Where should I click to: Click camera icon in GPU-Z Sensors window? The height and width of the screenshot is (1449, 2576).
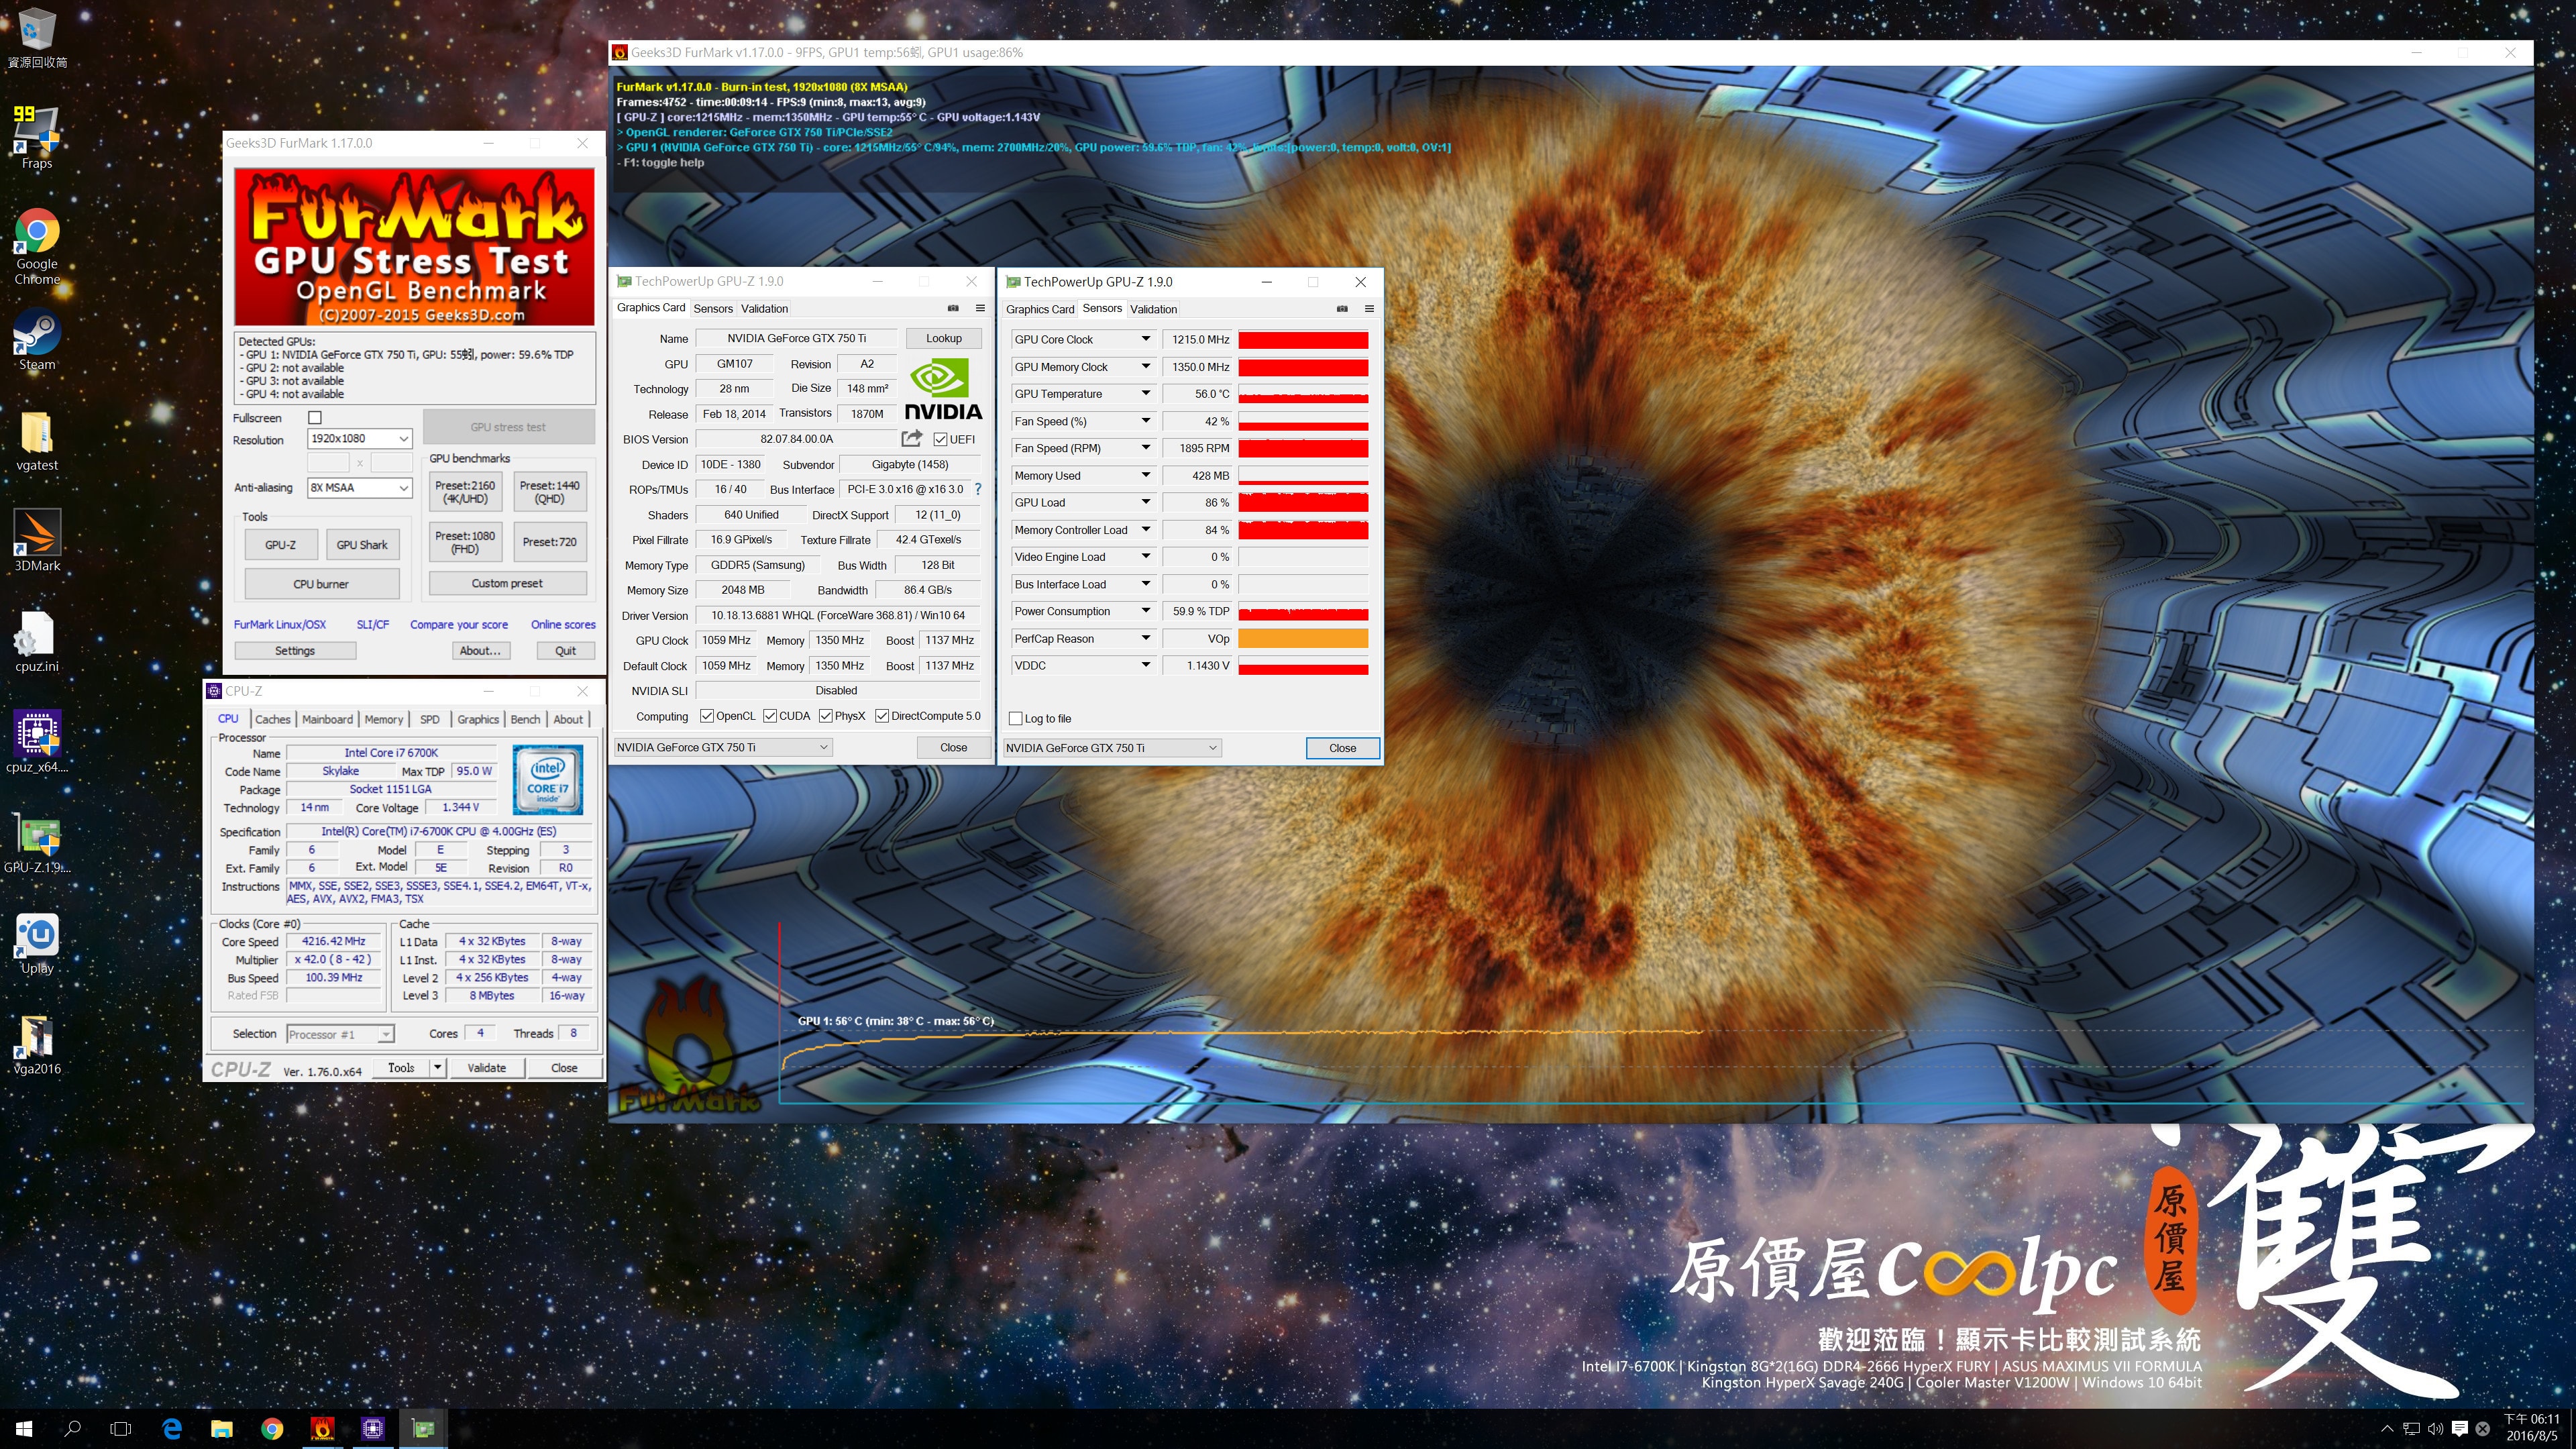(1342, 309)
